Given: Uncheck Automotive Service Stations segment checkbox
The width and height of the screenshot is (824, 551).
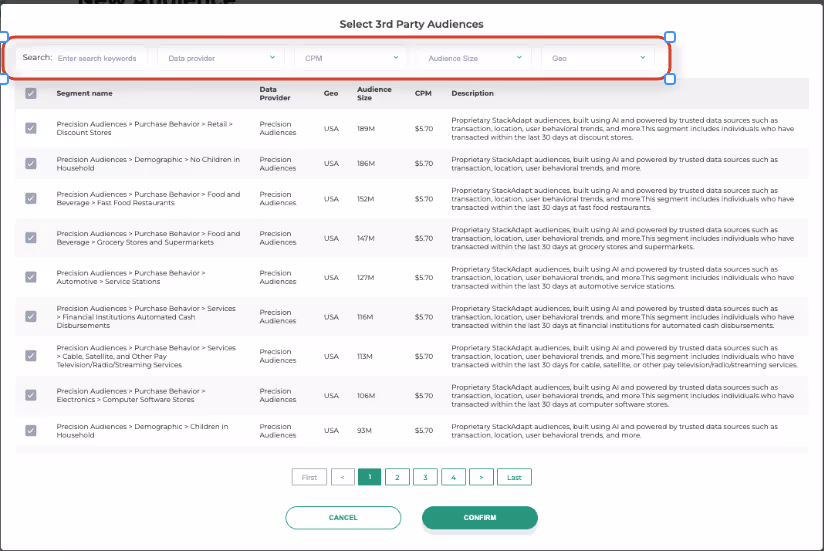Looking at the screenshot, I should 31,277.
